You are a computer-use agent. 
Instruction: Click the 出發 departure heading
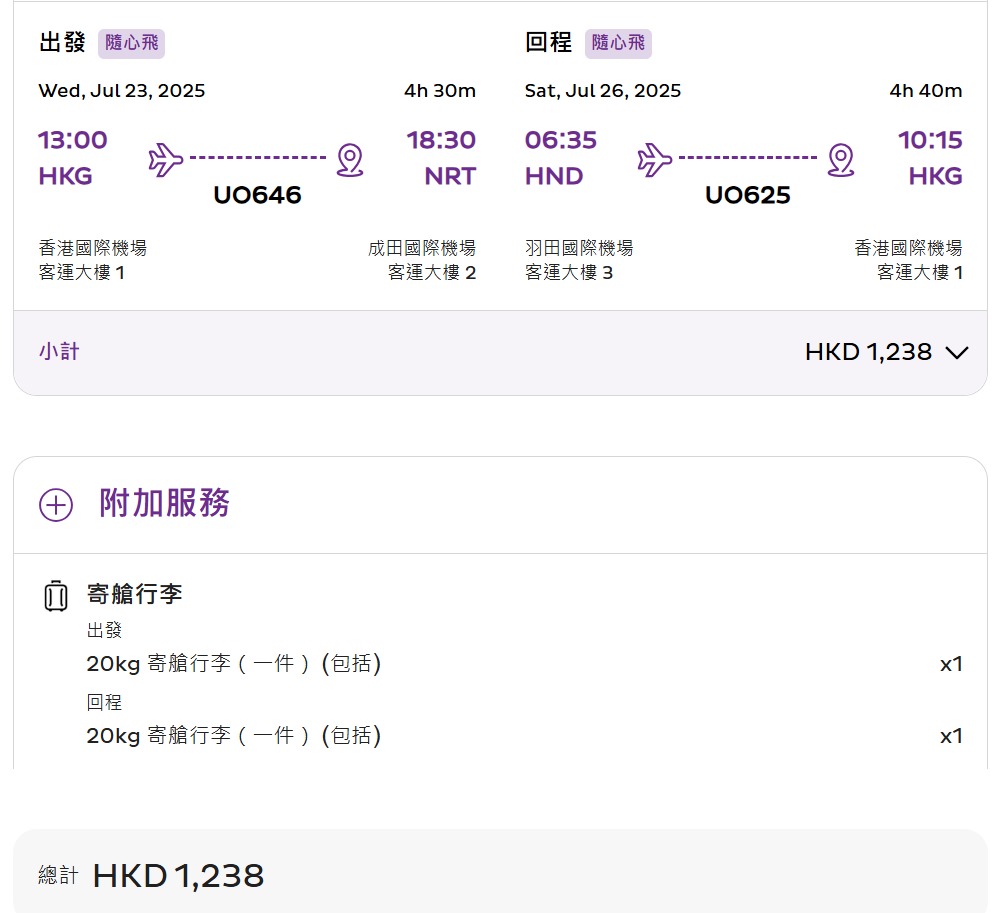[62, 43]
